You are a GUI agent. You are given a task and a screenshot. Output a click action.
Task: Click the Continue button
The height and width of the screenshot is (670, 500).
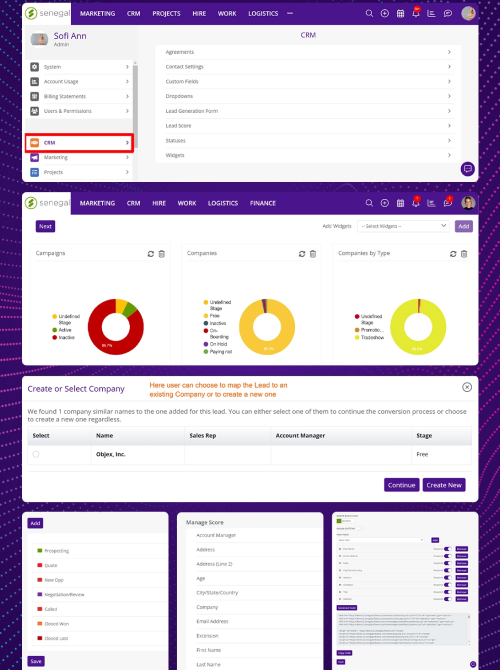click(x=402, y=485)
